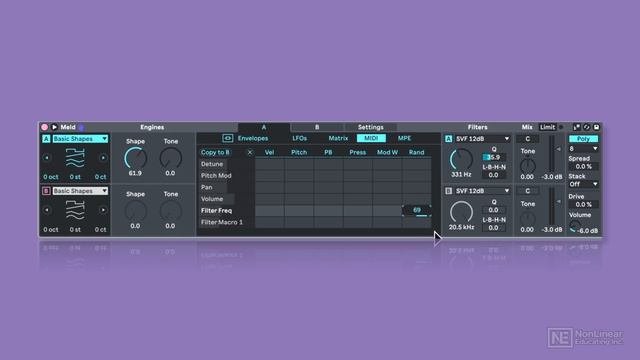Switch to engine tab A
The height and width of the screenshot is (360, 640).
(264, 127)
